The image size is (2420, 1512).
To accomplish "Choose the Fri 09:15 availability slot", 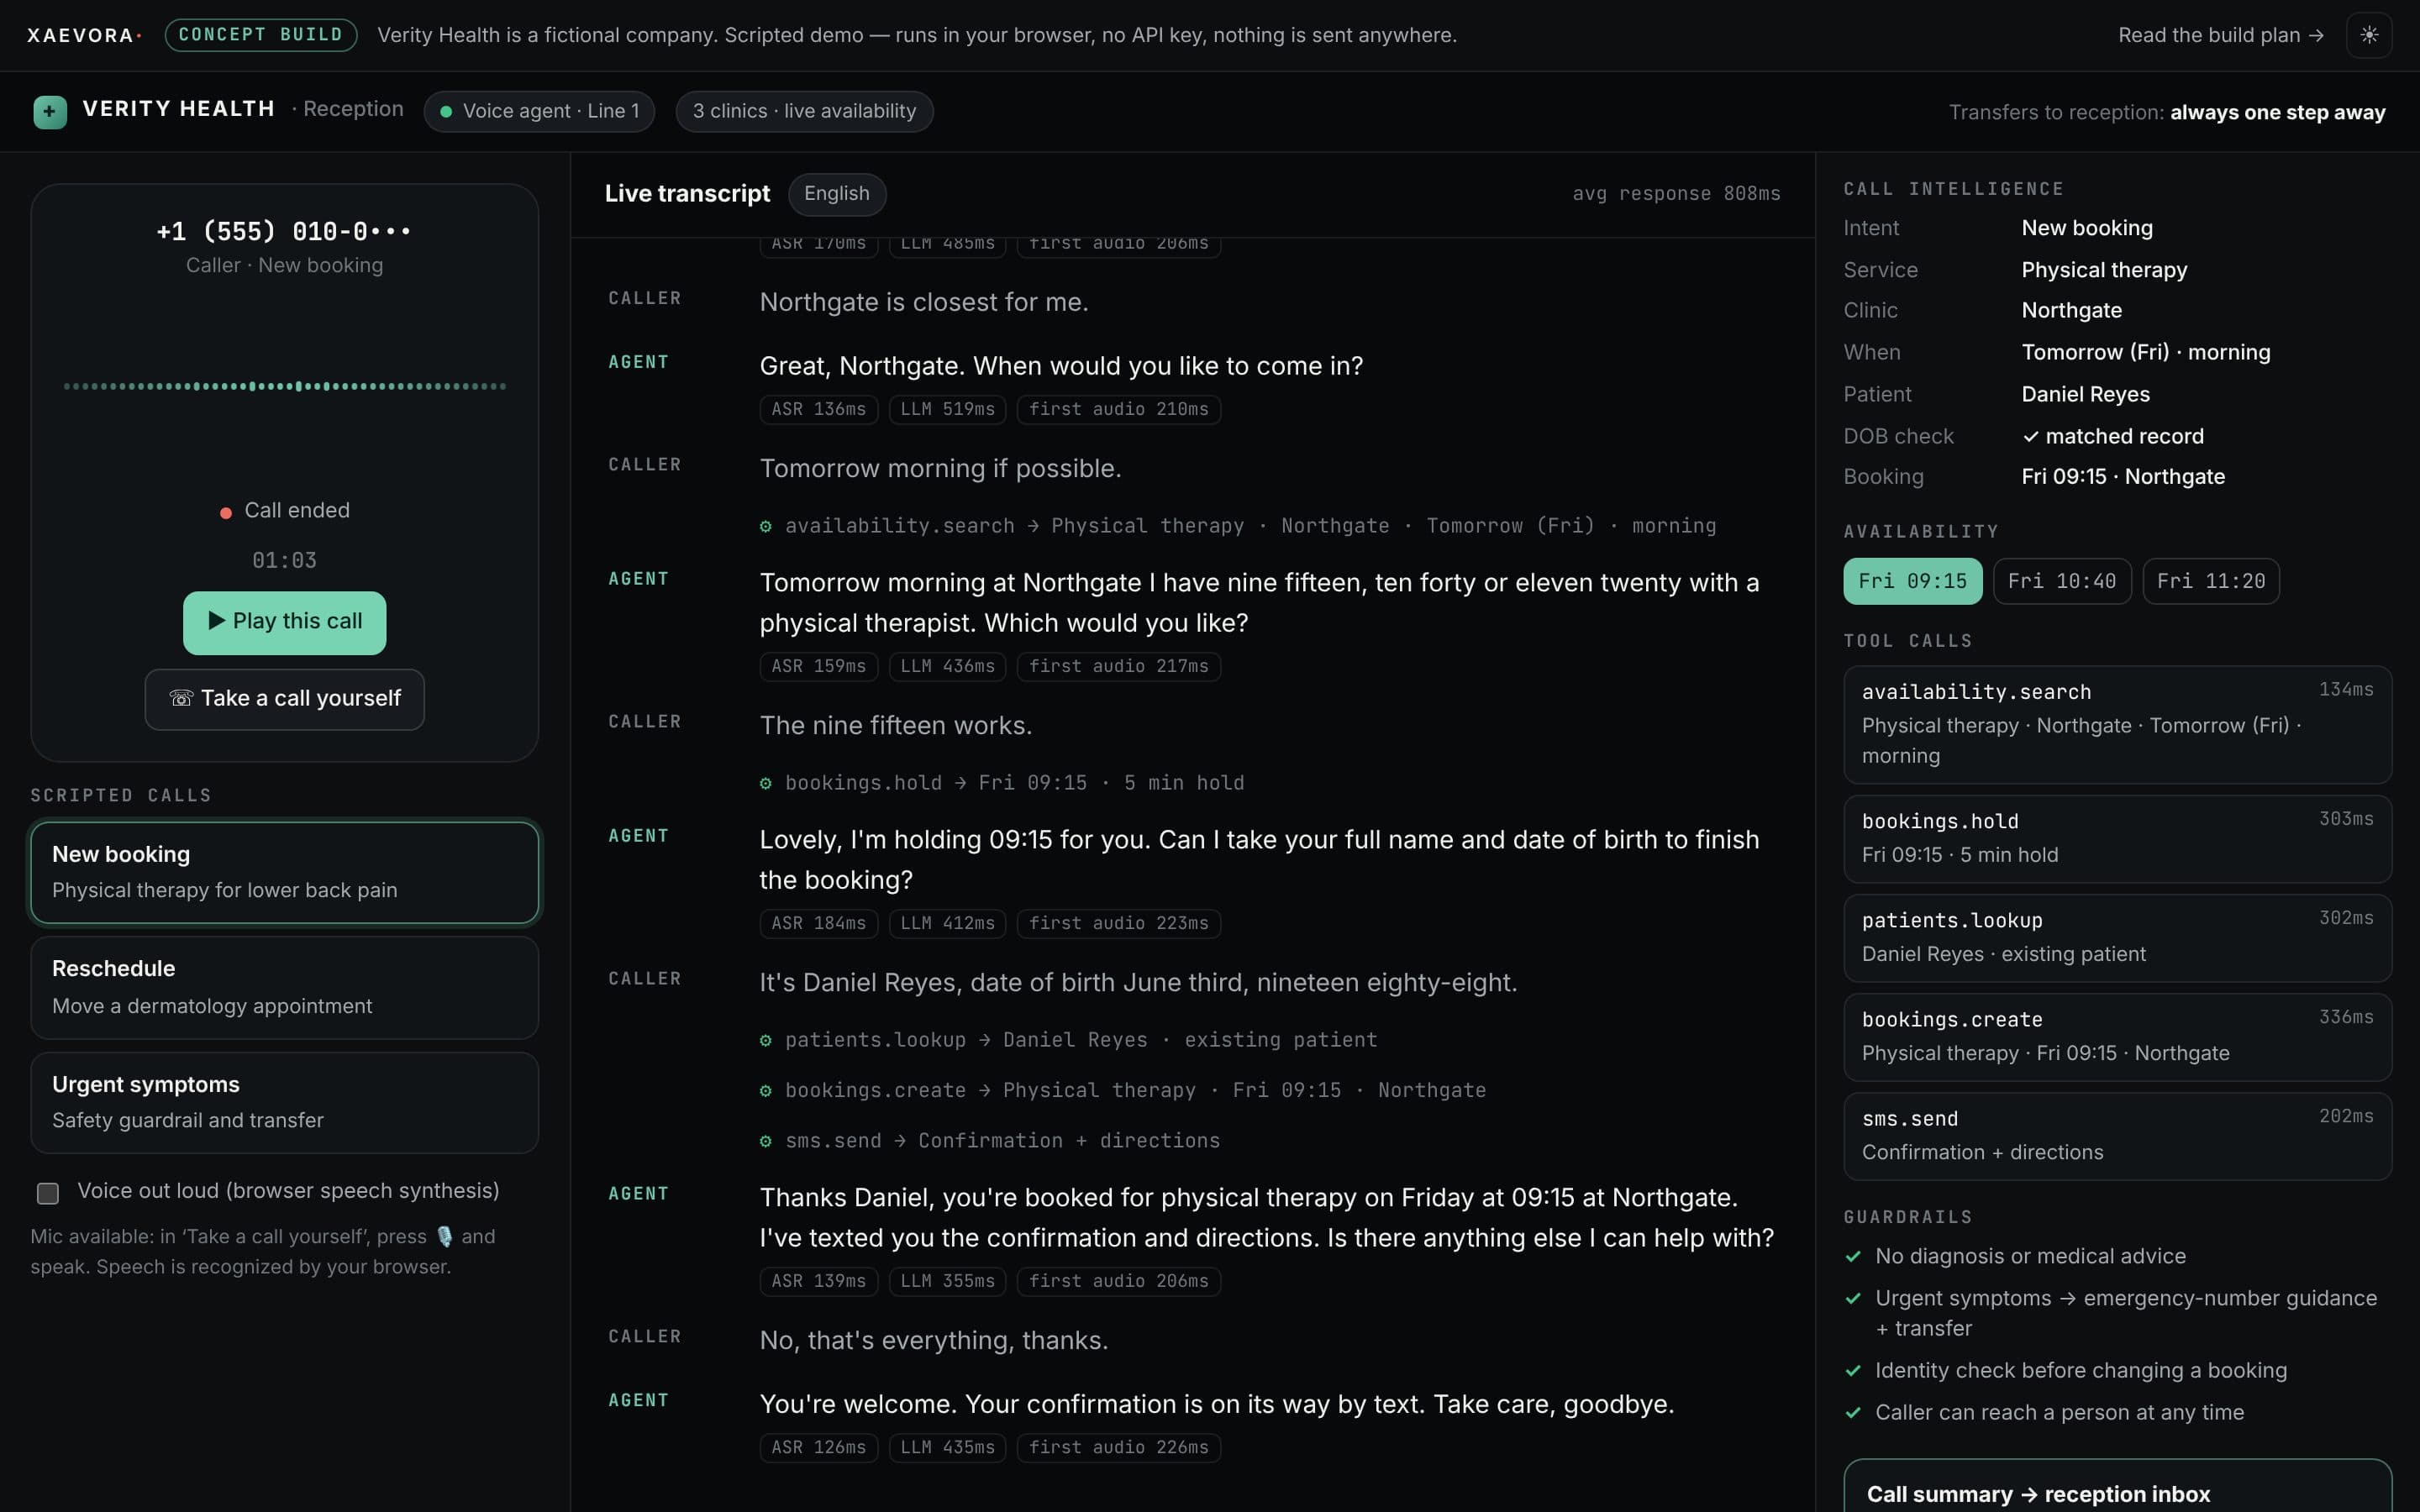I will tap(1912, 581).
